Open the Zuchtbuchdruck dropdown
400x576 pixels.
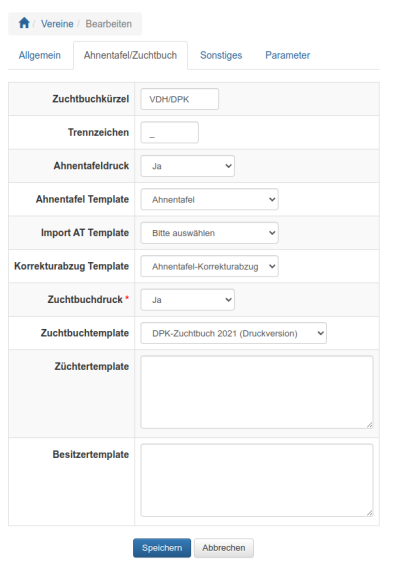[x=188, y=300]
